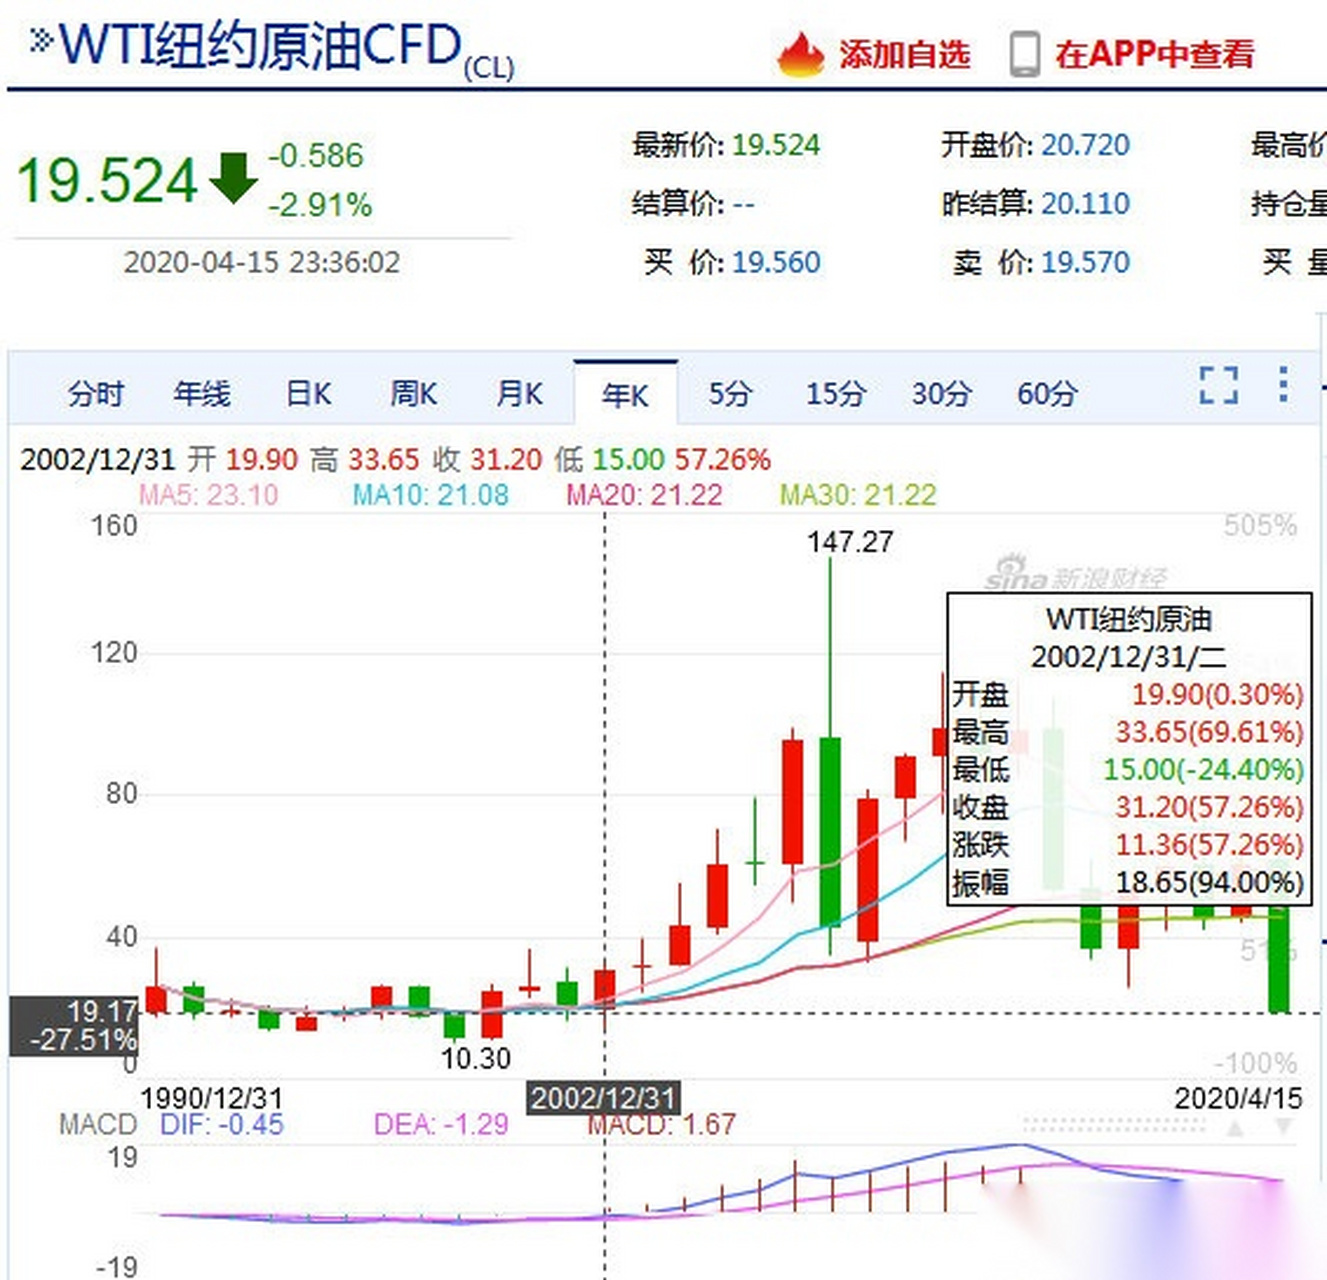Click the 卖价 value 19.570
The height and width of the screenshot is (1280, 1327).
1085,262
